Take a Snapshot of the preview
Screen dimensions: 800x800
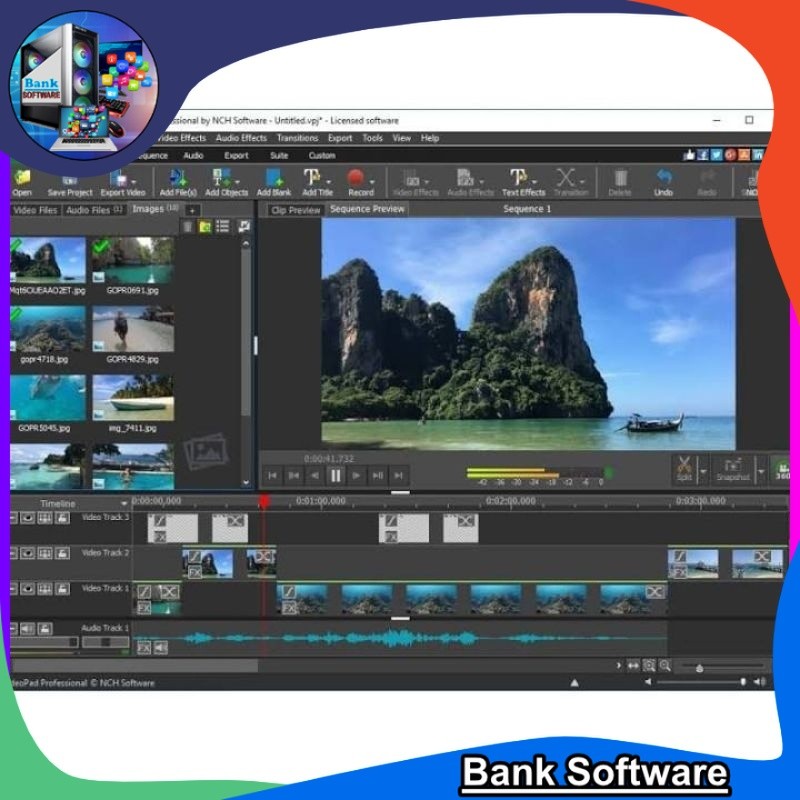[x=733, y=467]
